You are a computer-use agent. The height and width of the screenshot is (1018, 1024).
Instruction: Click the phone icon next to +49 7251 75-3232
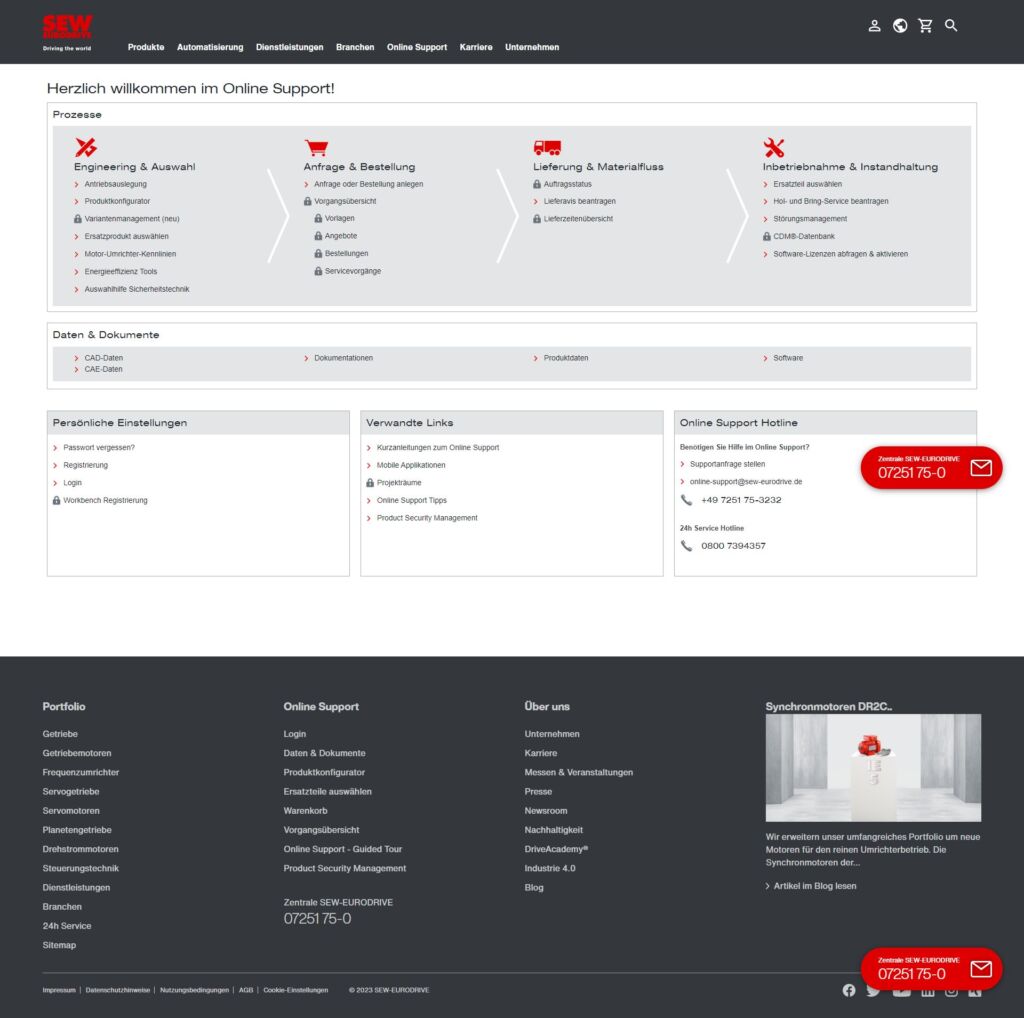[689, 500]
